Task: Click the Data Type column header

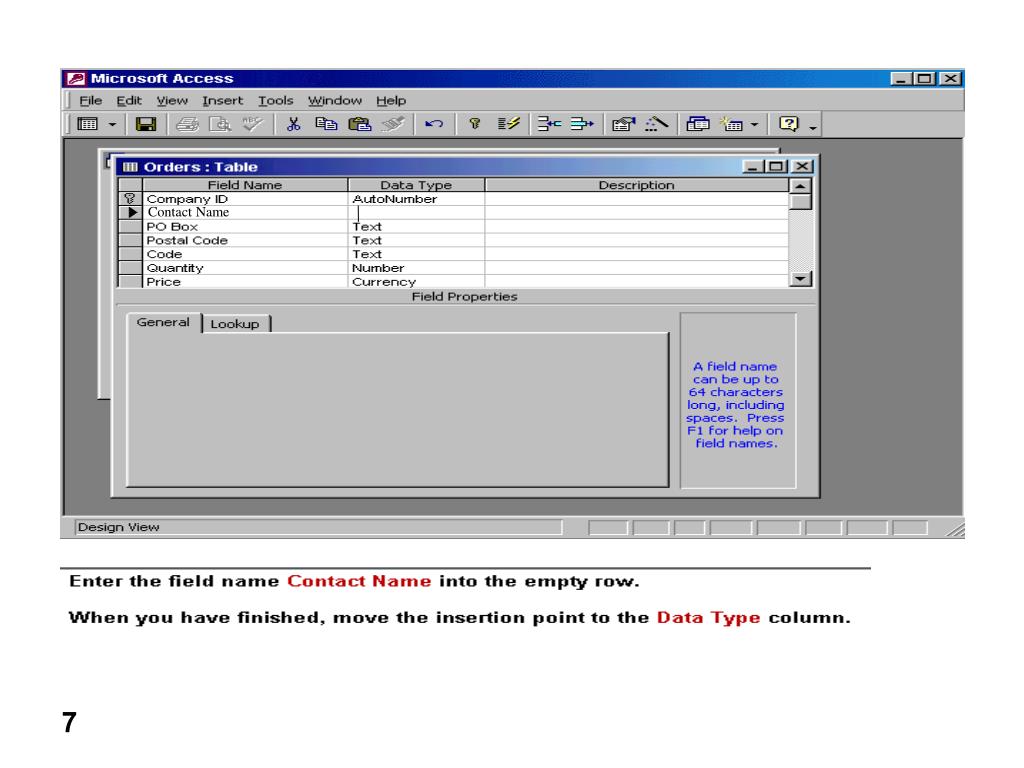Action: (x=416, y=185)
